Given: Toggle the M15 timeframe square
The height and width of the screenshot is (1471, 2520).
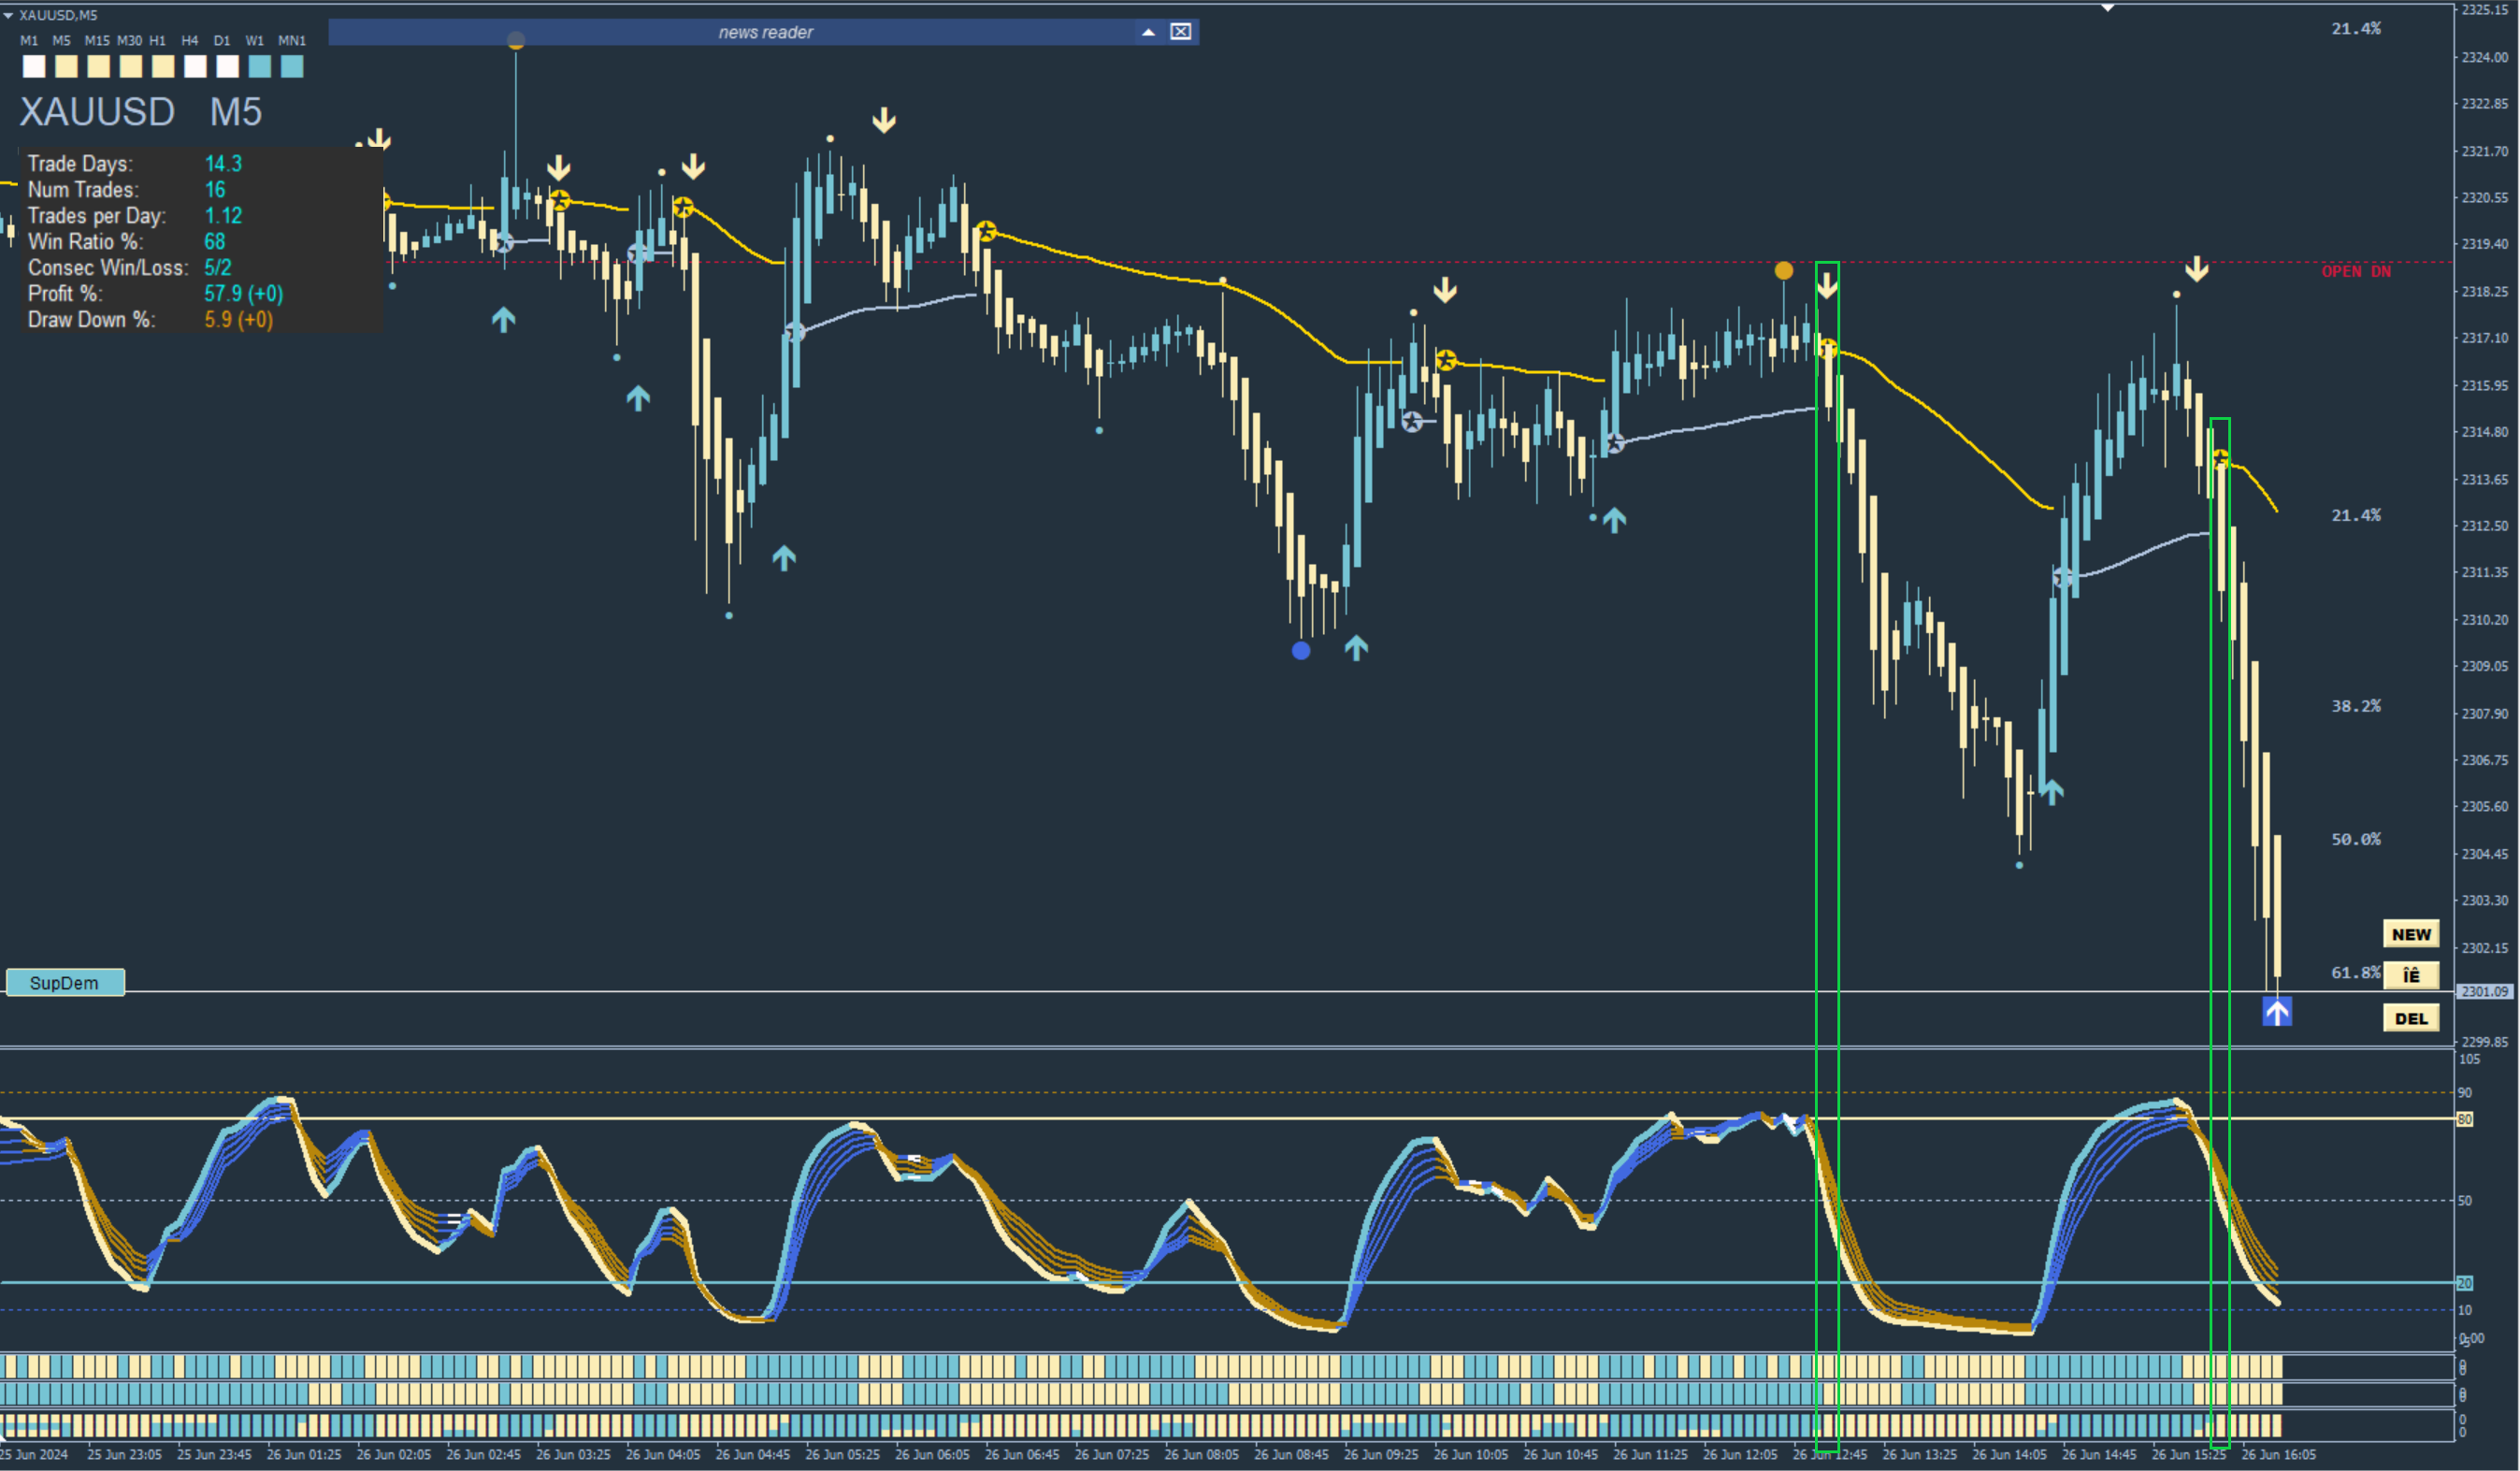Looking at the screenshot, I should (x=98, y=67).
